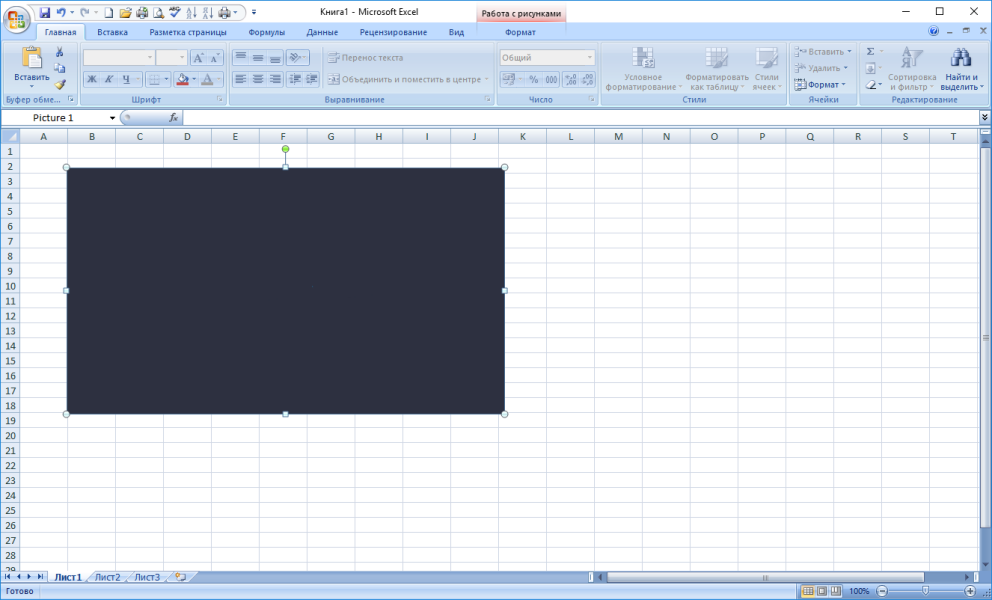992x600 pixels.
Task: Save the workbook from quick access toolbar
Action: [x=44, y=12]
